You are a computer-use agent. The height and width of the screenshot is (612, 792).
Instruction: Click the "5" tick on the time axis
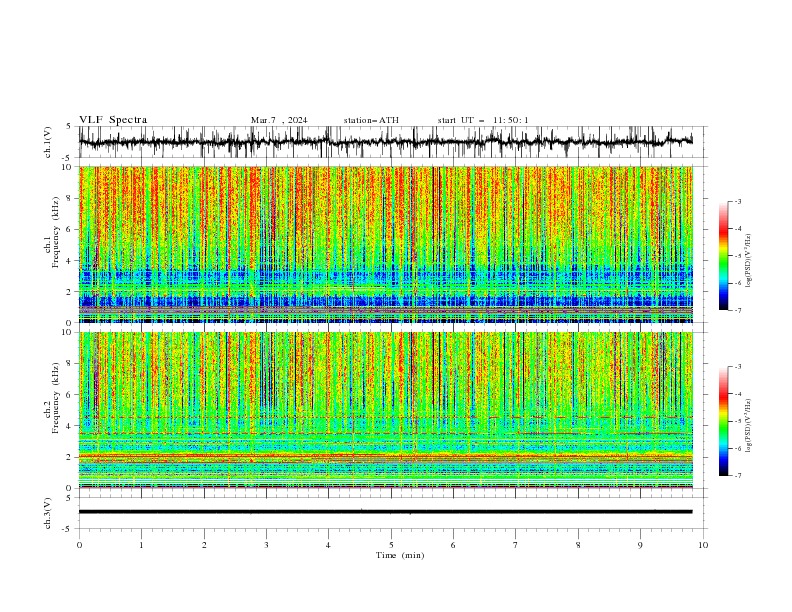click(391, 545)
